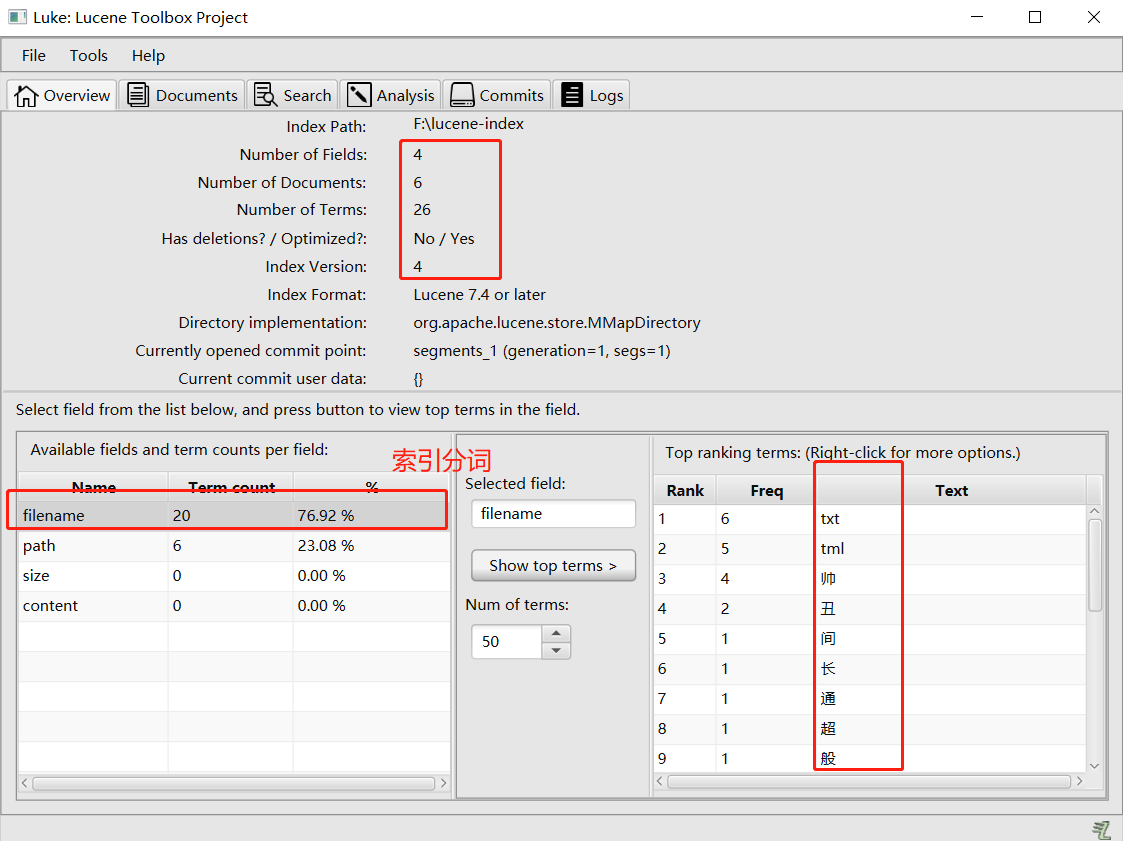Image resolution: width=1123 pixels, height=841 pixels.
Task: Click the Logs tab list icon
Action: pos(572,95)
